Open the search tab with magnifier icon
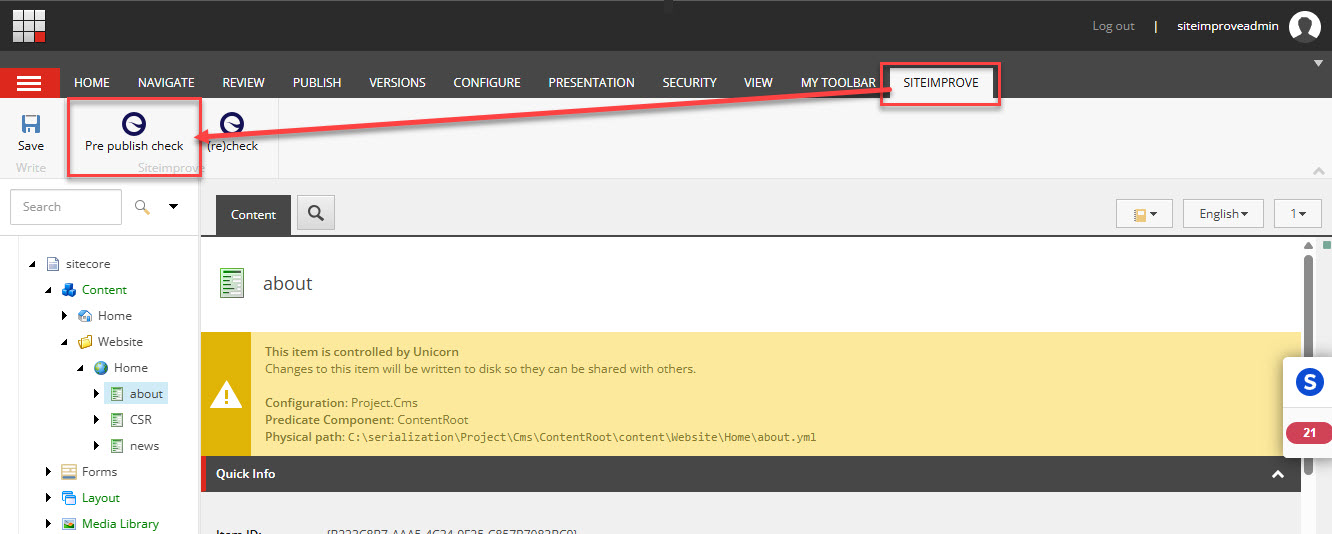Viewport: 1332px width, 534px height. [315, 213]
